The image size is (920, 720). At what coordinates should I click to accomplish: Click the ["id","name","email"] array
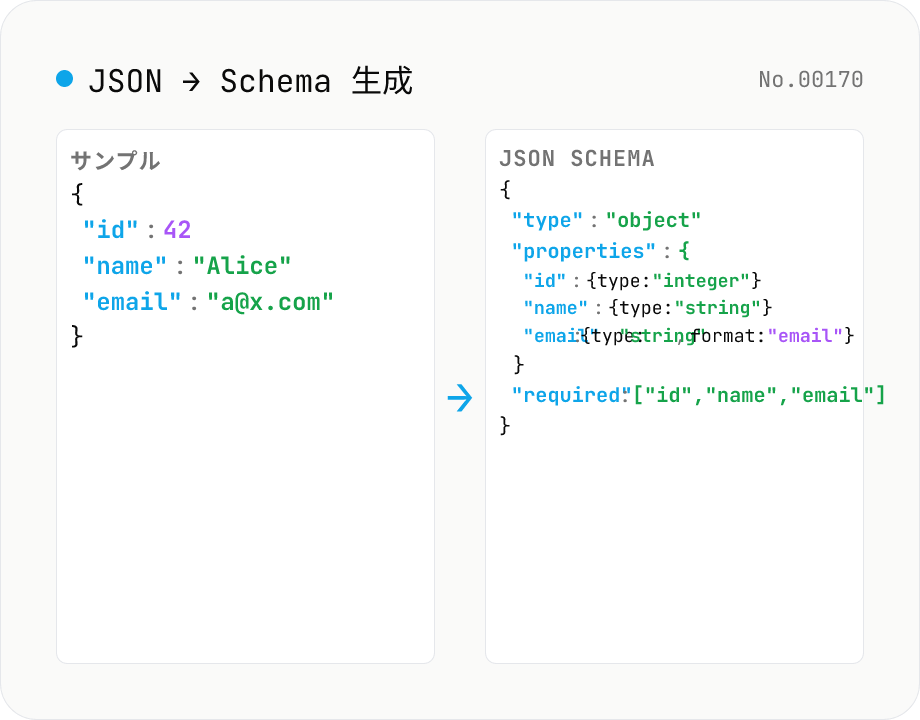759,395
